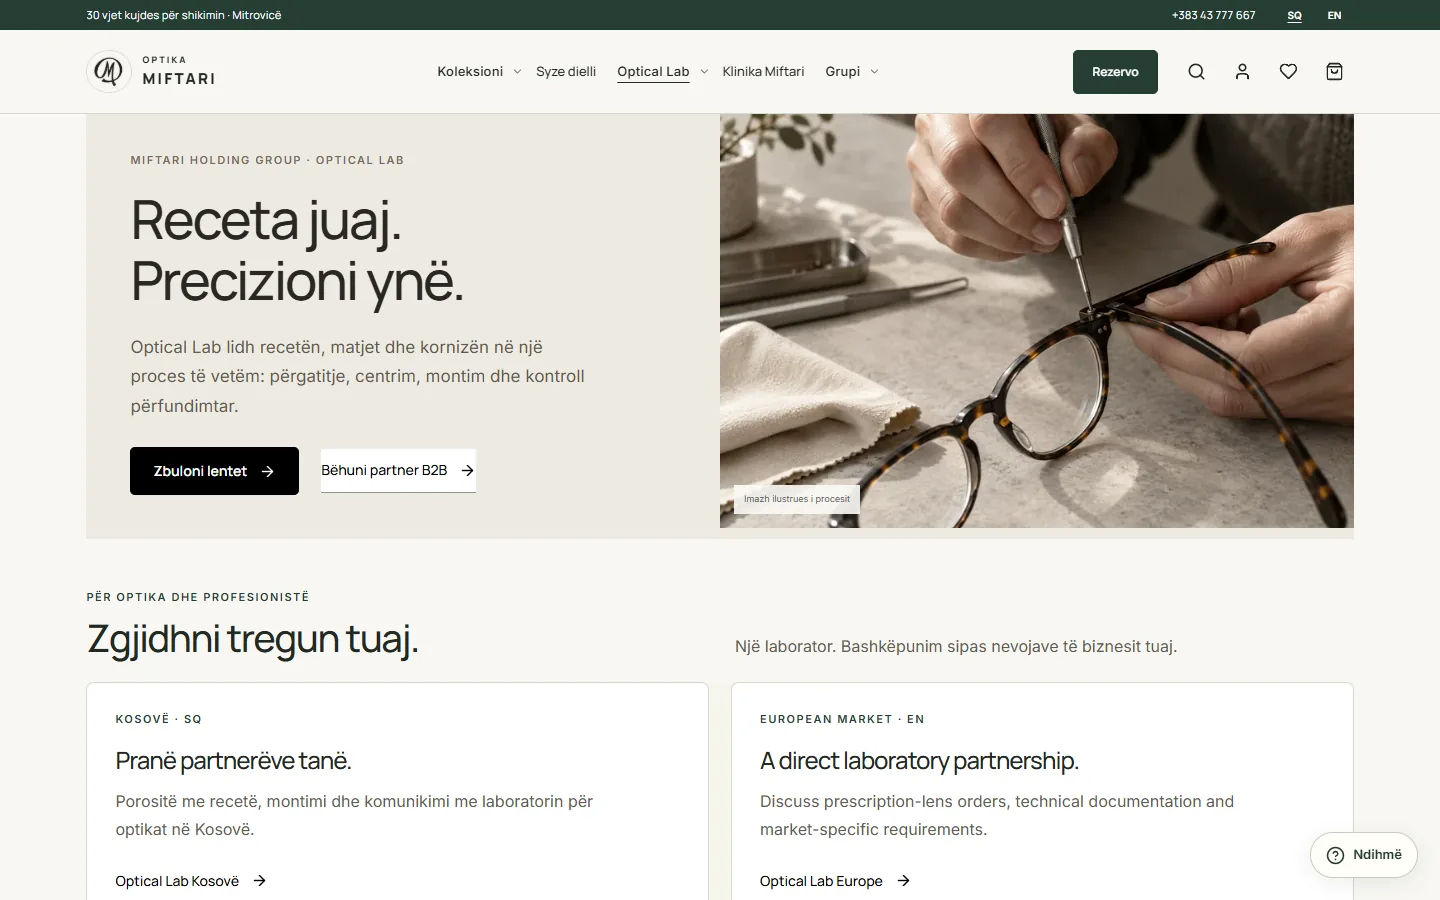Click the arrow inside Zbuloni lentet button
1440x900 pixels.
267,471
